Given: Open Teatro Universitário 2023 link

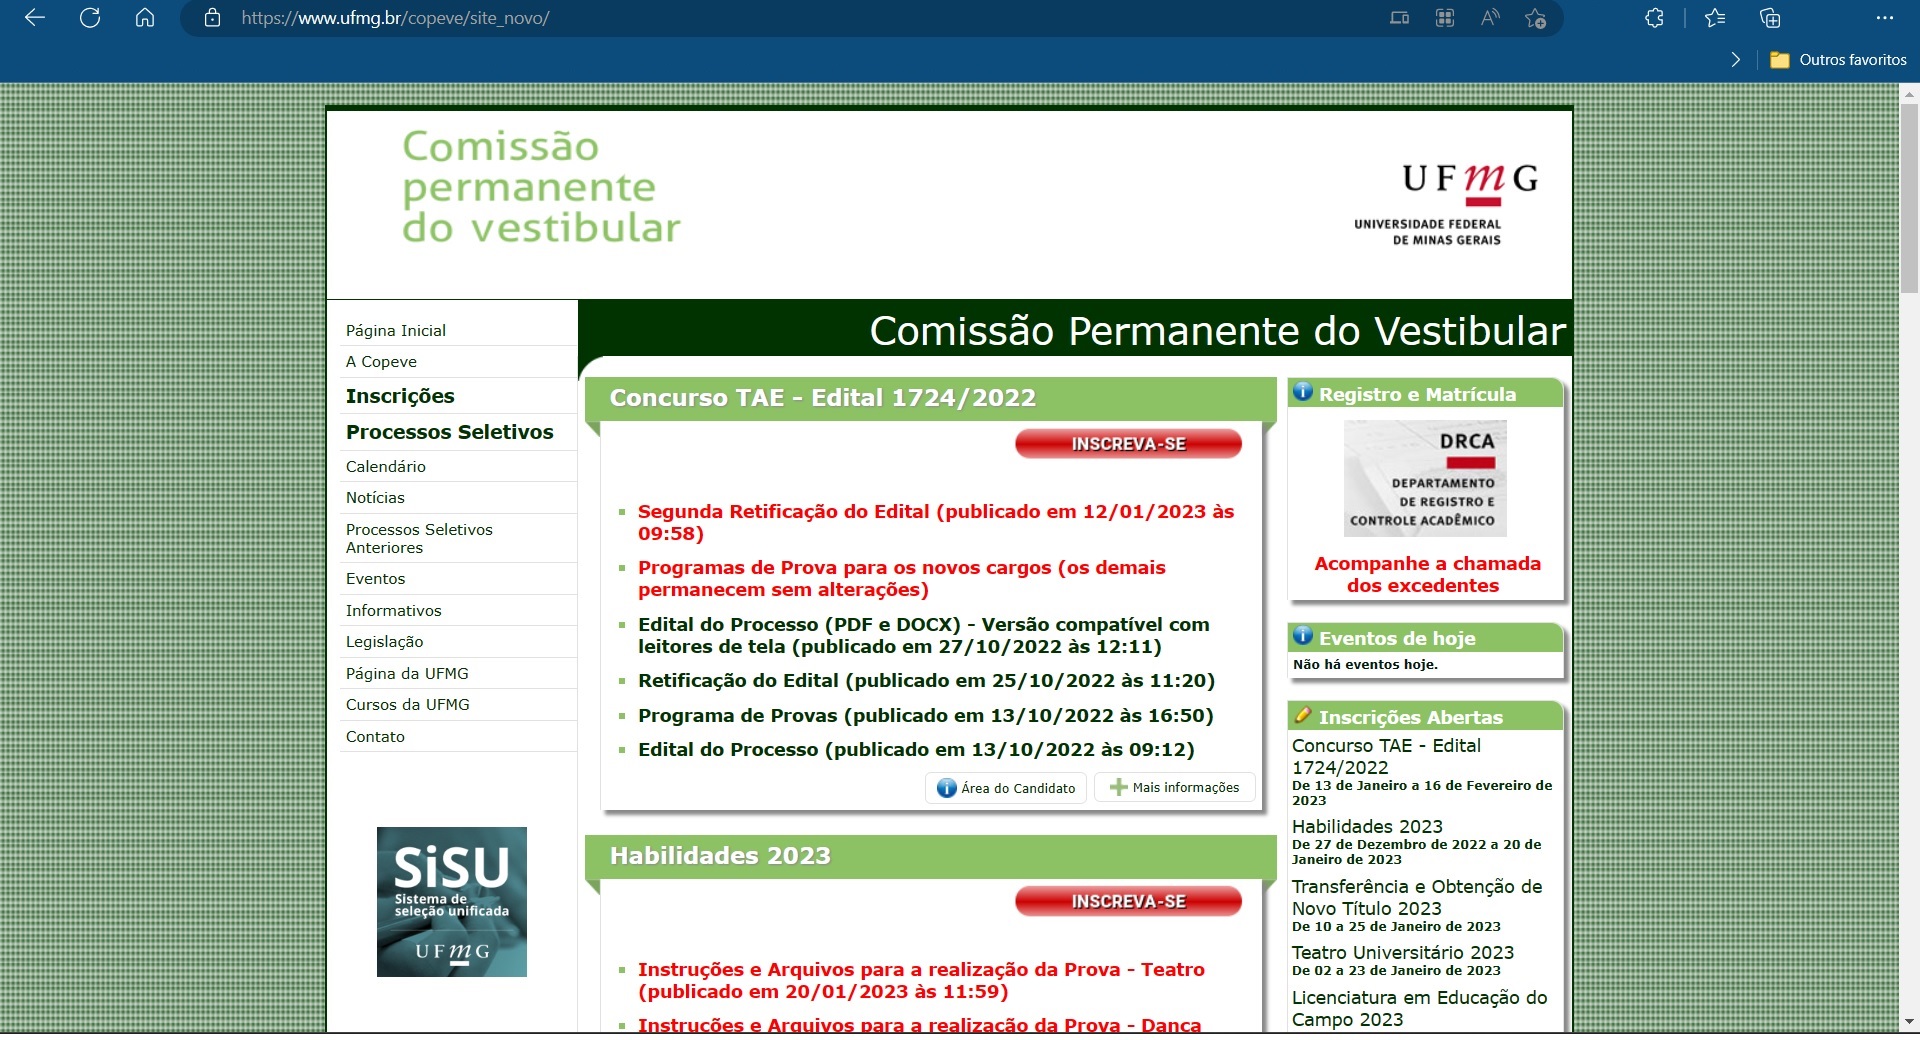Looking at the screenshot, I should pos(1403,953).
